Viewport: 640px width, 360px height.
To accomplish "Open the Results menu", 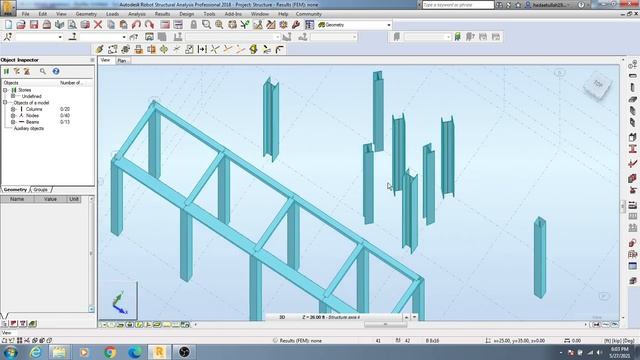I will pyautogui.click(x=162, y=14).
